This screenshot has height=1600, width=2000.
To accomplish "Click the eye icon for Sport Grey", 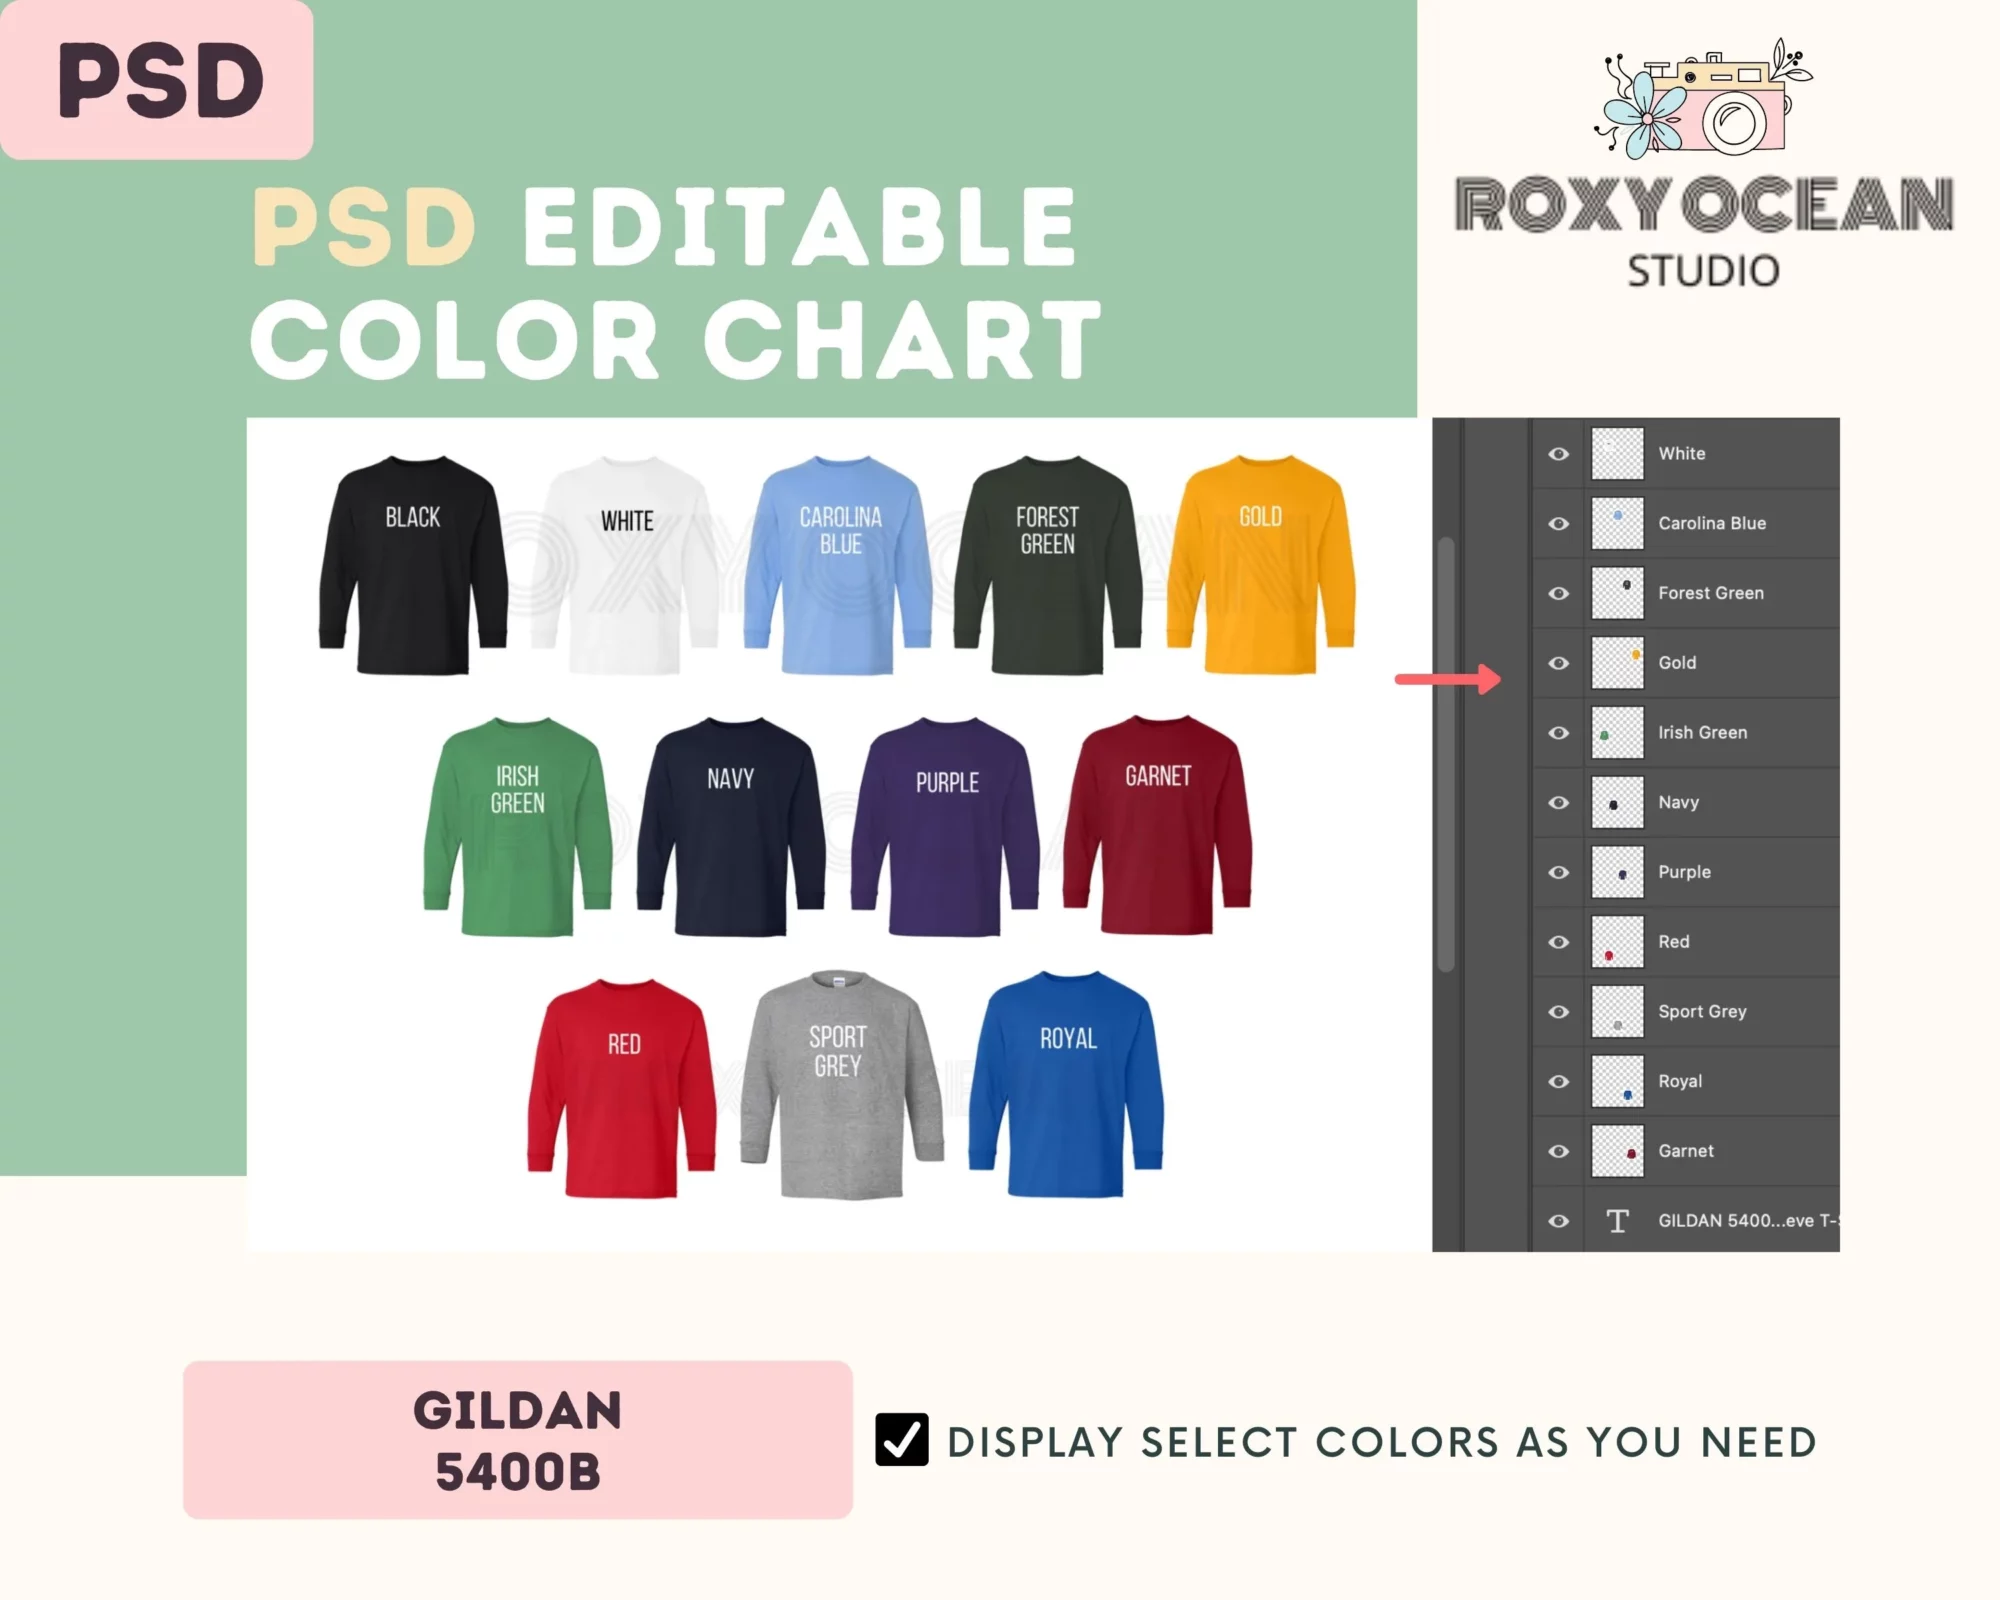I will [x=1559, y=1011].
